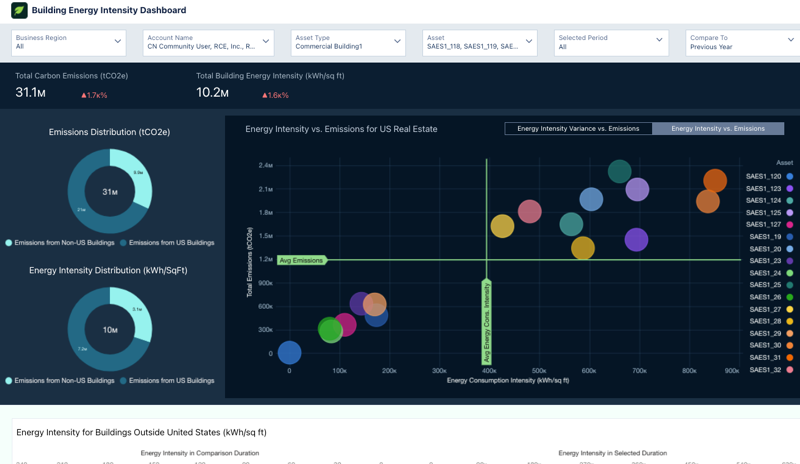Open the Compare To dropdown
This screenshot has width=800, height=464.
tap(743, 42)
